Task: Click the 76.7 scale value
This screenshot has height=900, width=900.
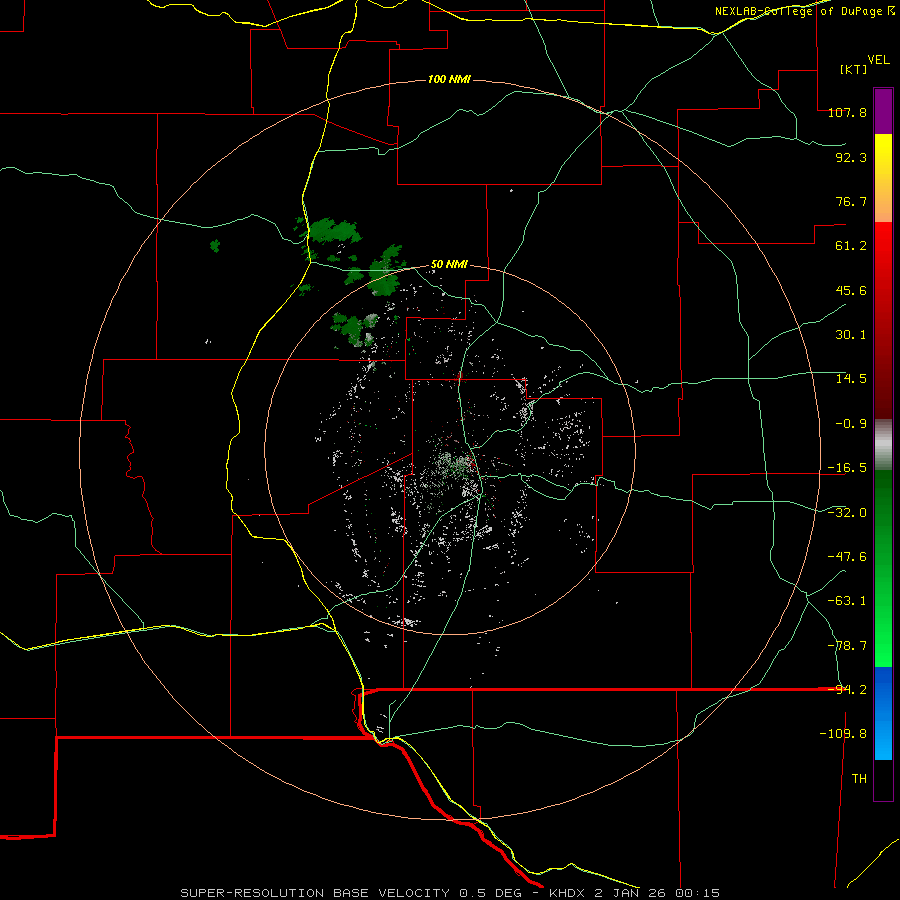Action: coord(851,201)
